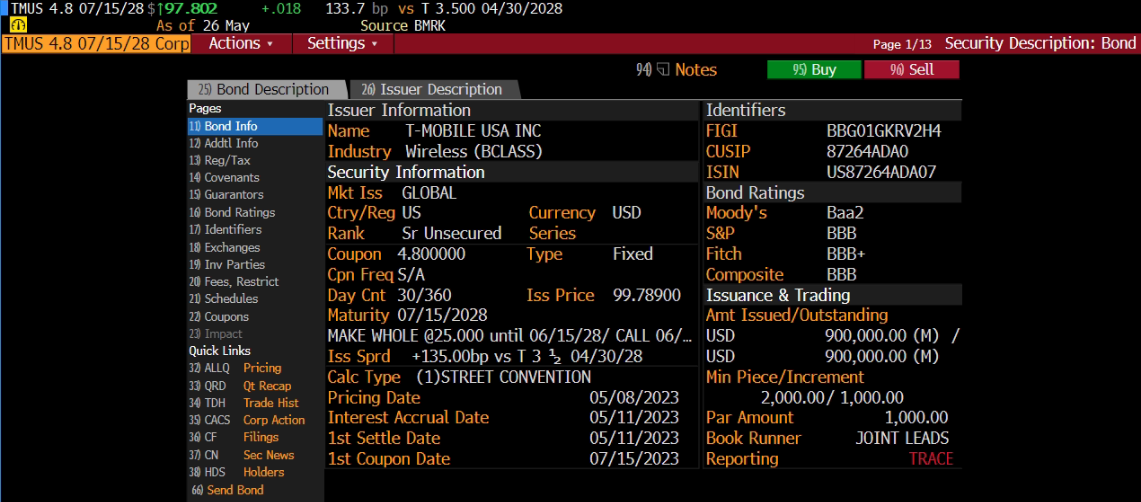The image size is (1141, 502).
Task: Click FIGI value BBG01GKRV2H4
Action: tap(883, 132)
